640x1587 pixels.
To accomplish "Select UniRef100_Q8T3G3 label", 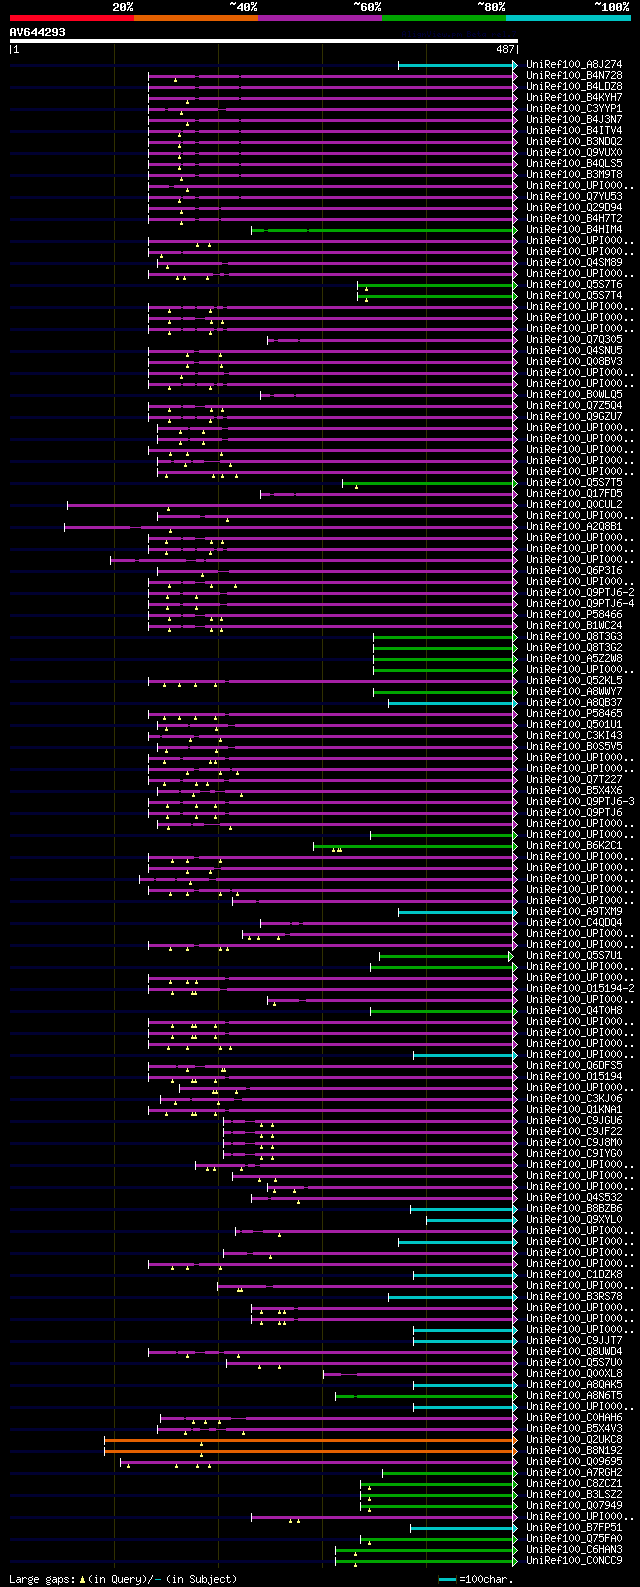I will pos(574,637).
